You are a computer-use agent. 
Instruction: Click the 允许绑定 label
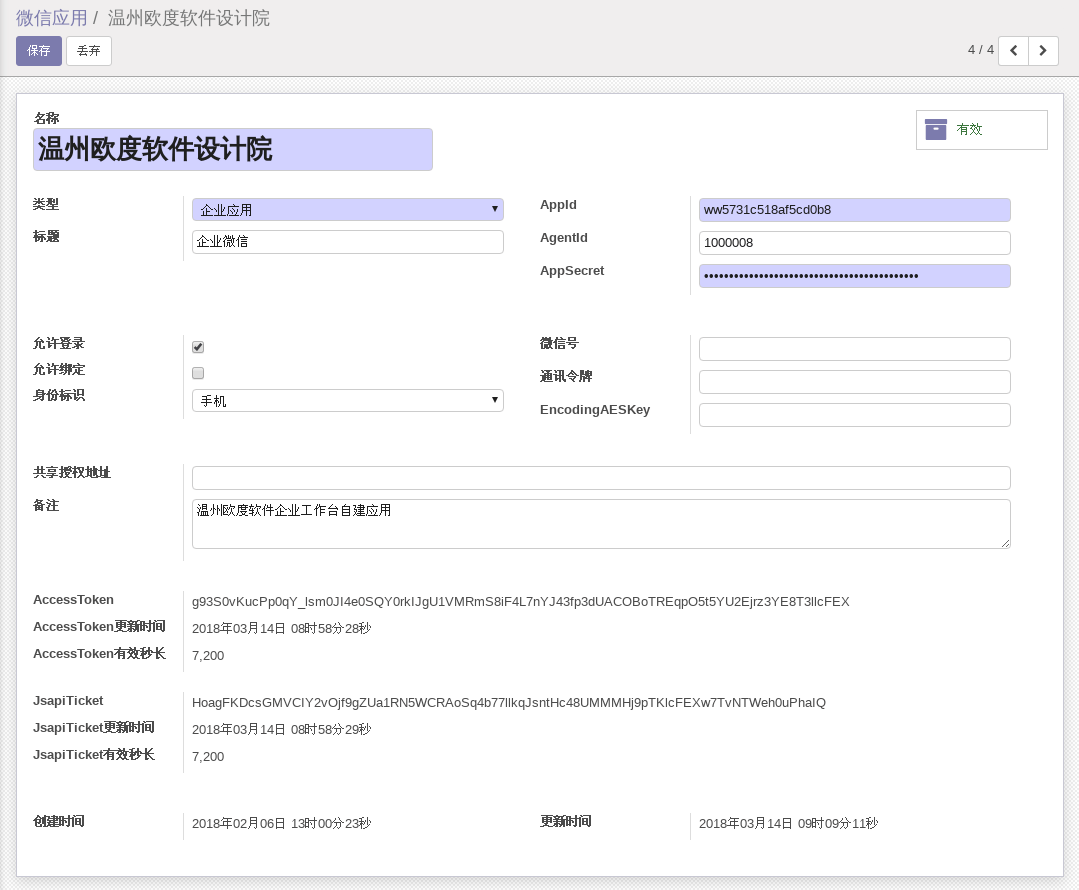pos(59,370)
